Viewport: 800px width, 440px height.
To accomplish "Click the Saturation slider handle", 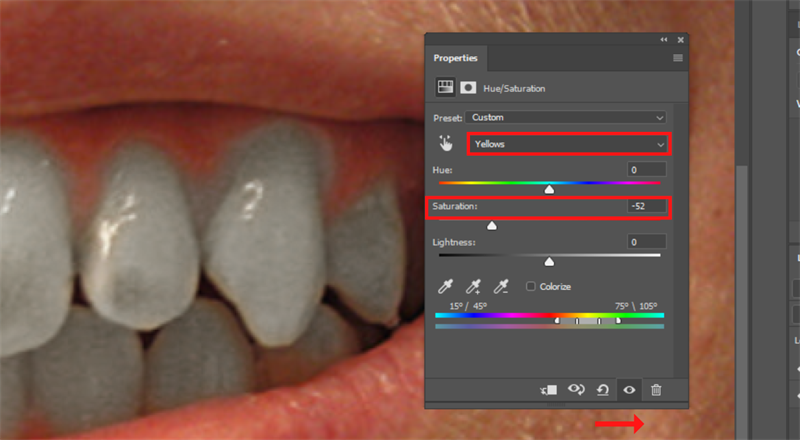I will pos(492,226).
